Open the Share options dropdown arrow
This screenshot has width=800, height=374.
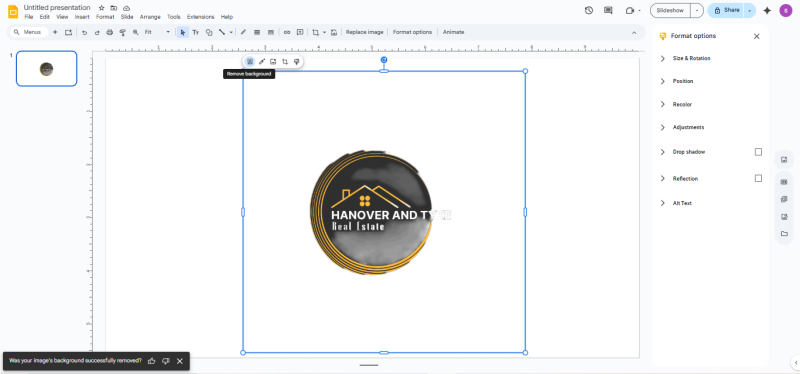pos(749,10)
